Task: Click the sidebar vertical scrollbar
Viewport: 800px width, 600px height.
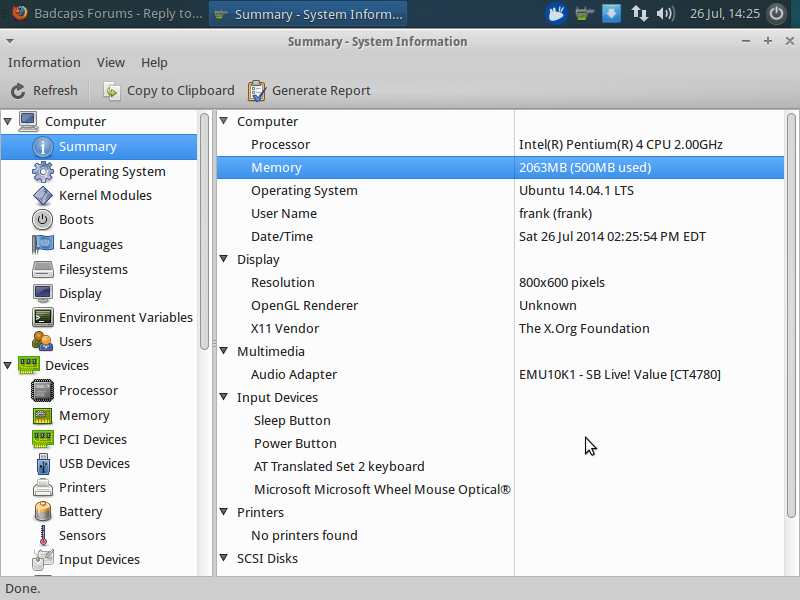Action: (x=205, y=230)
